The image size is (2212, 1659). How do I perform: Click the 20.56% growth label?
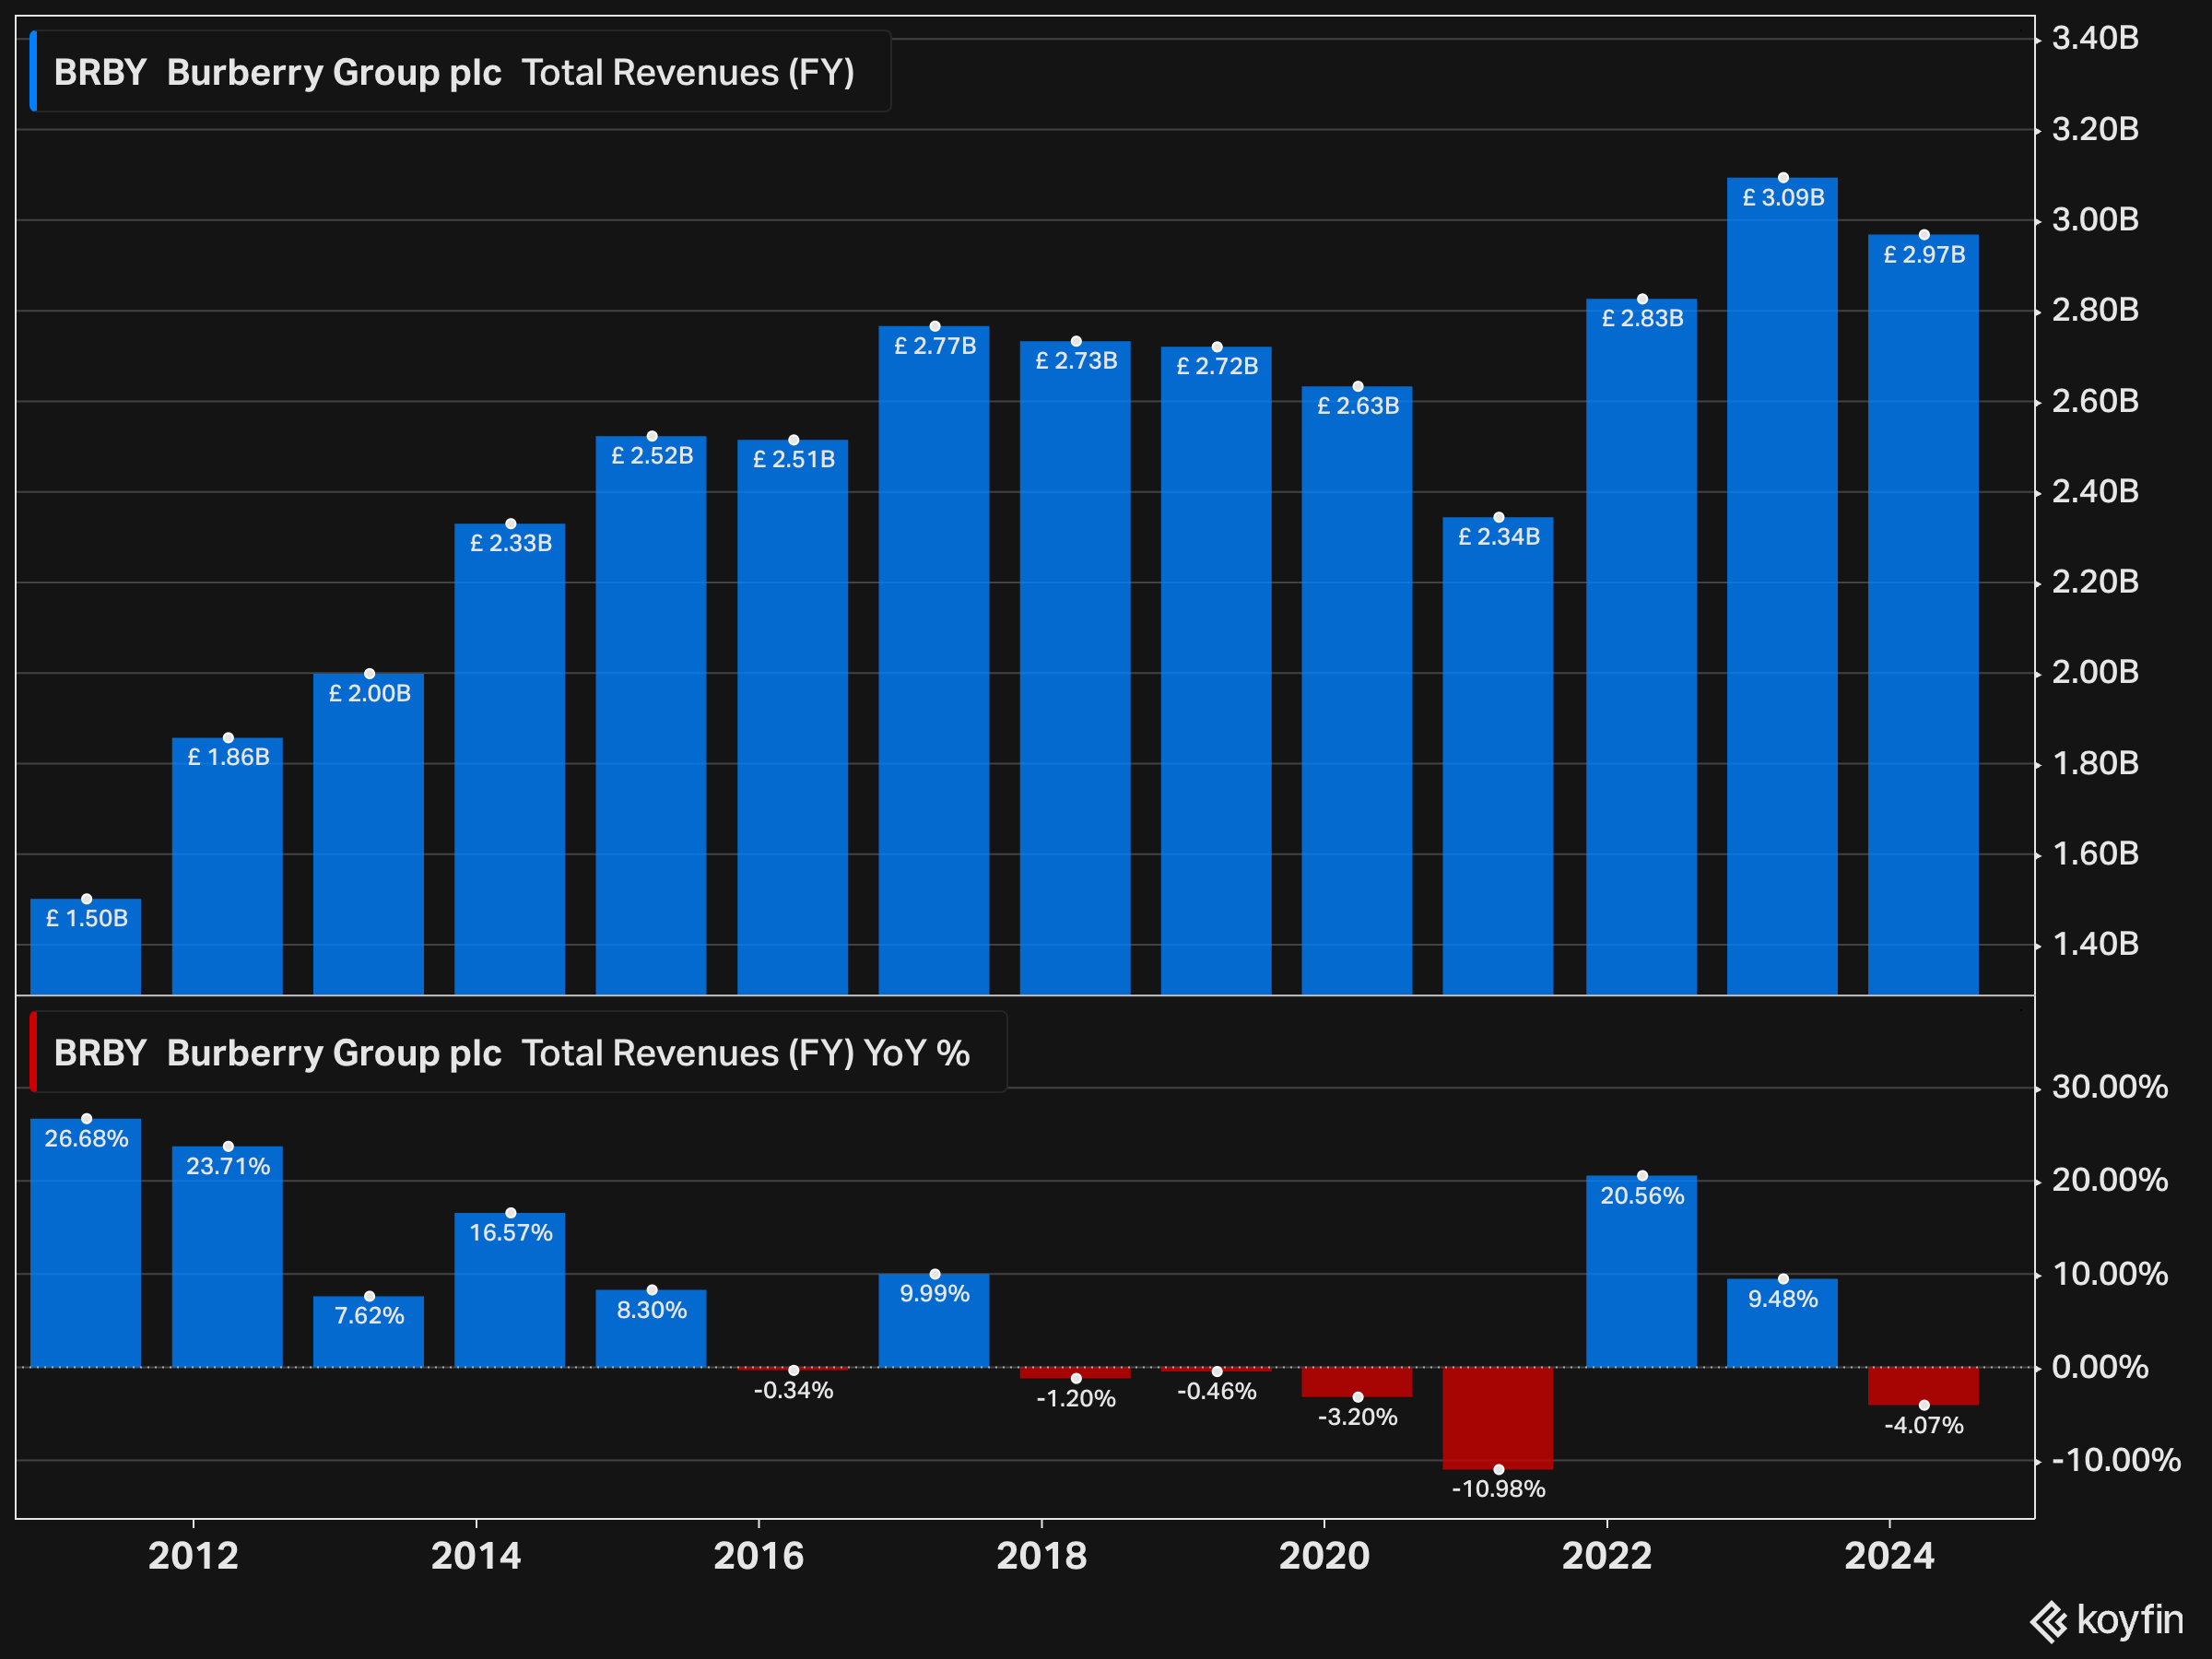click(1643, 1195)
